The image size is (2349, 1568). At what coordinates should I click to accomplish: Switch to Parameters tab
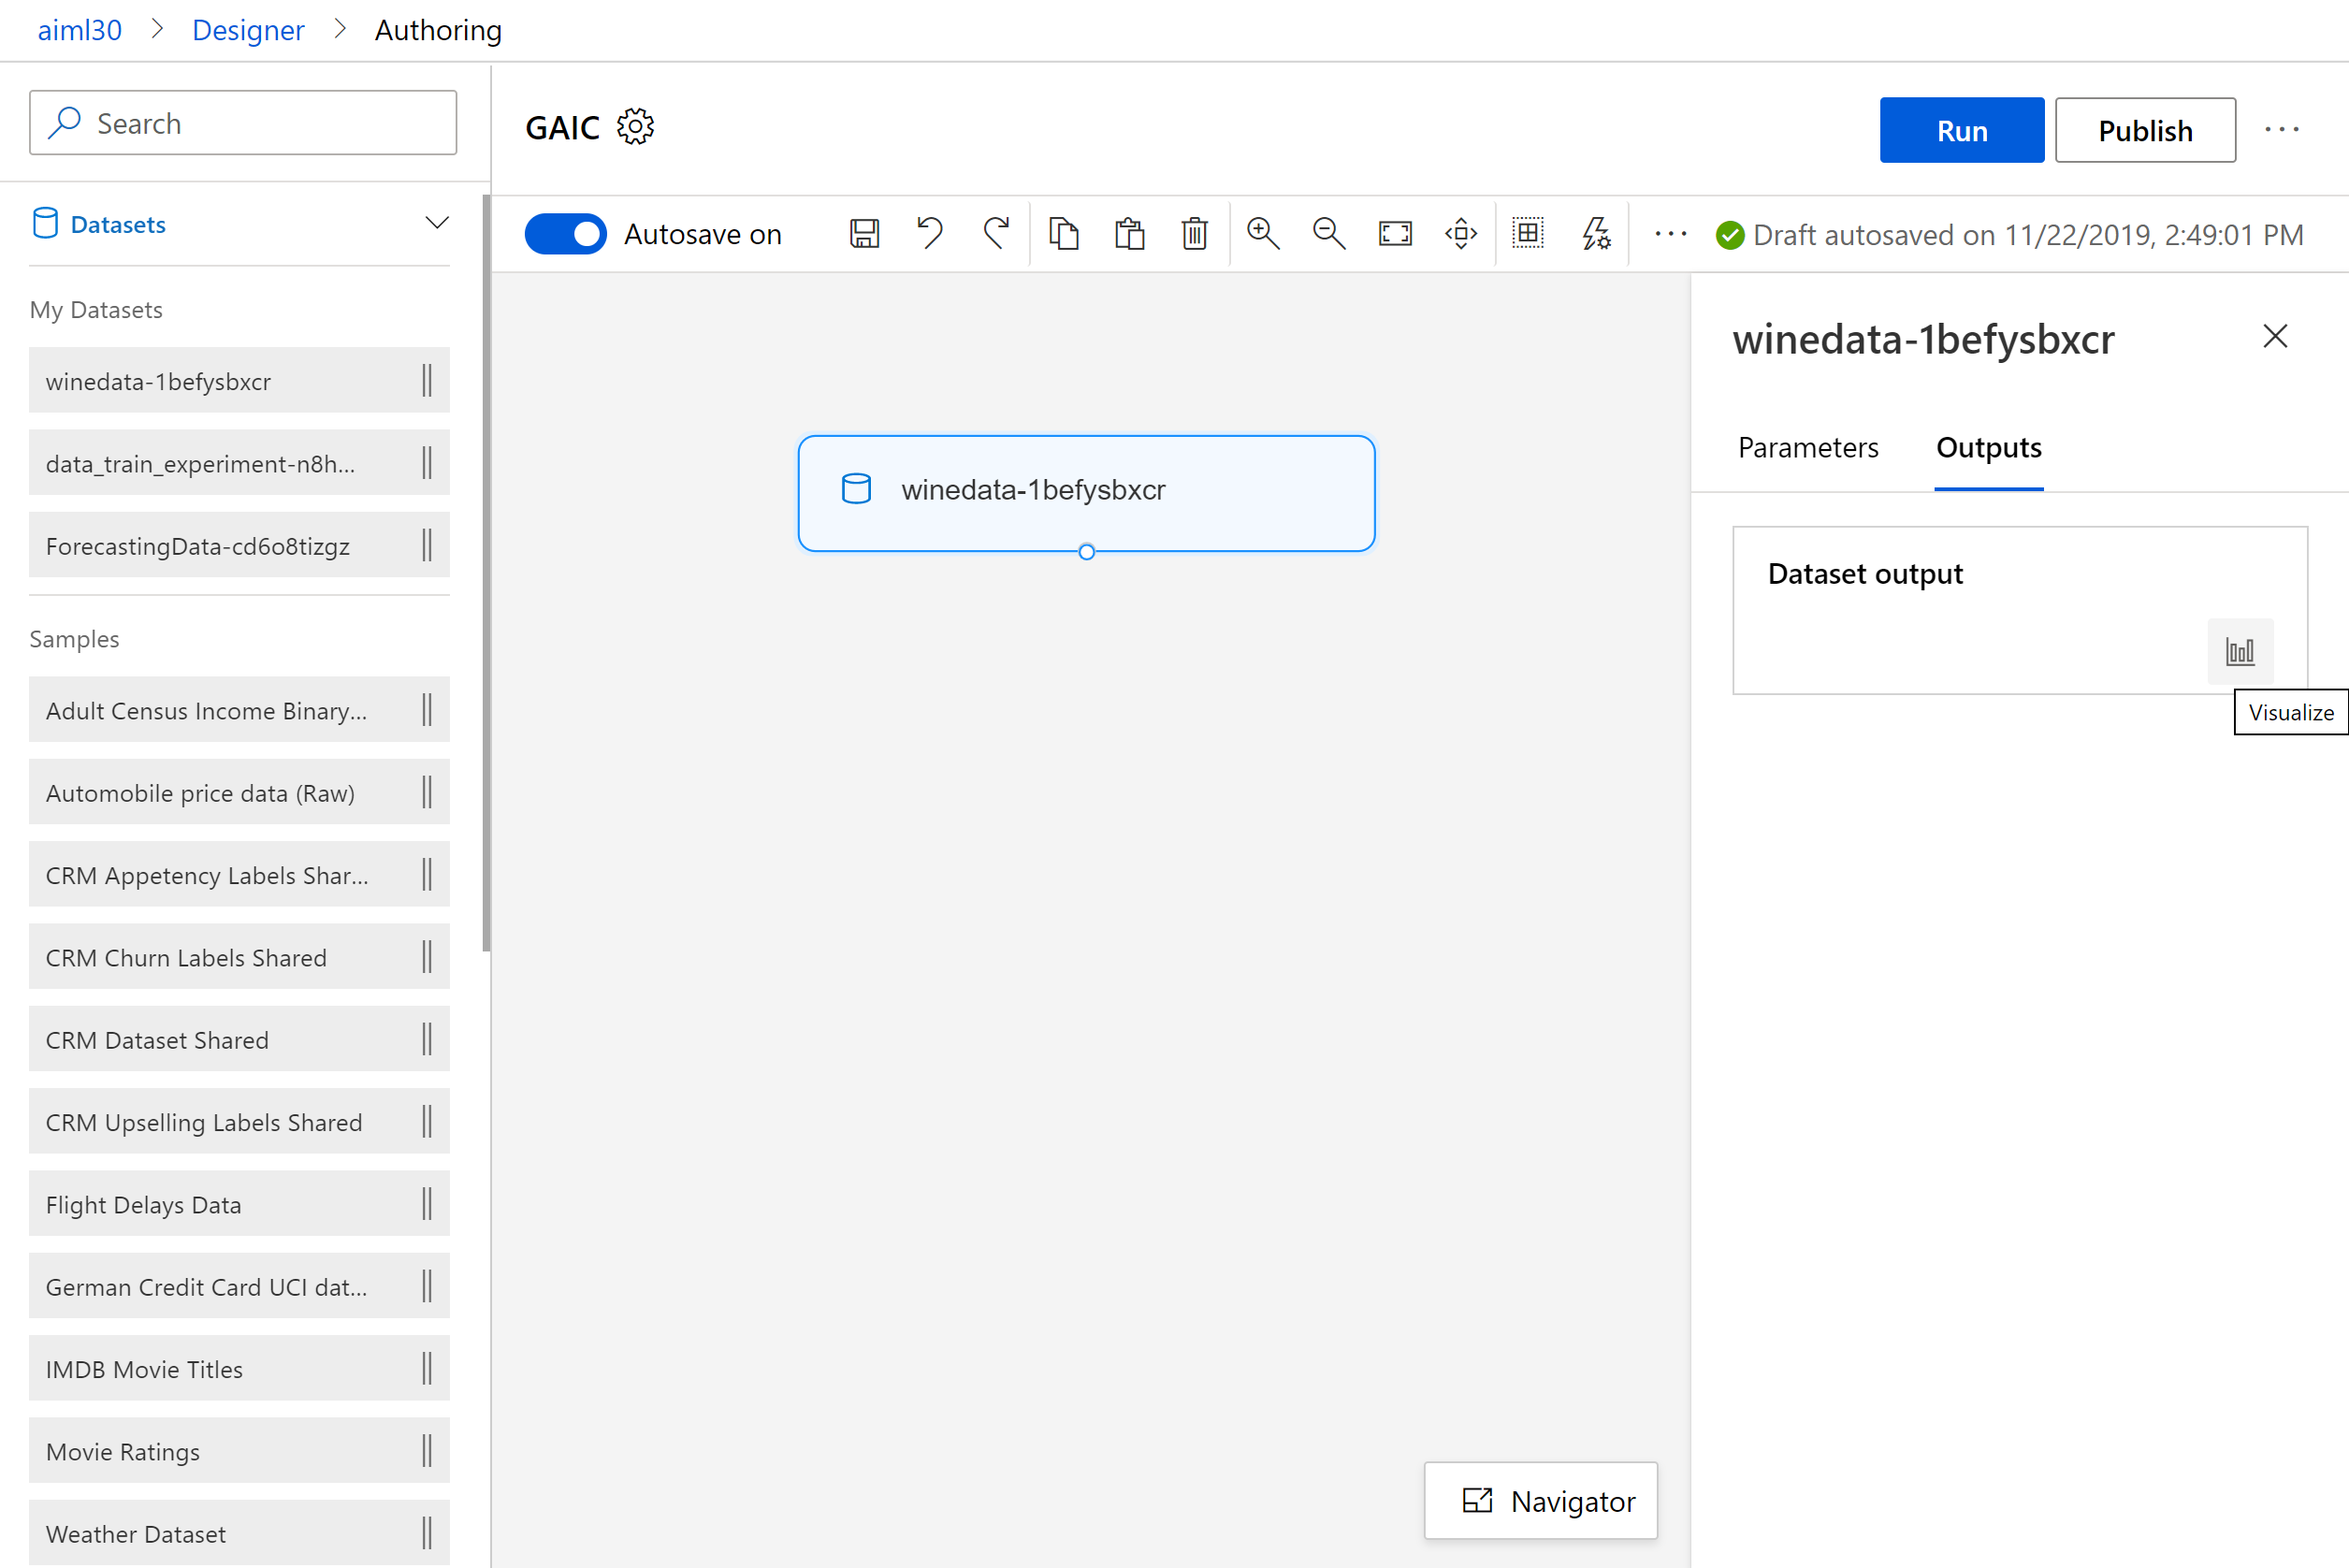(x=1808, y=446)
